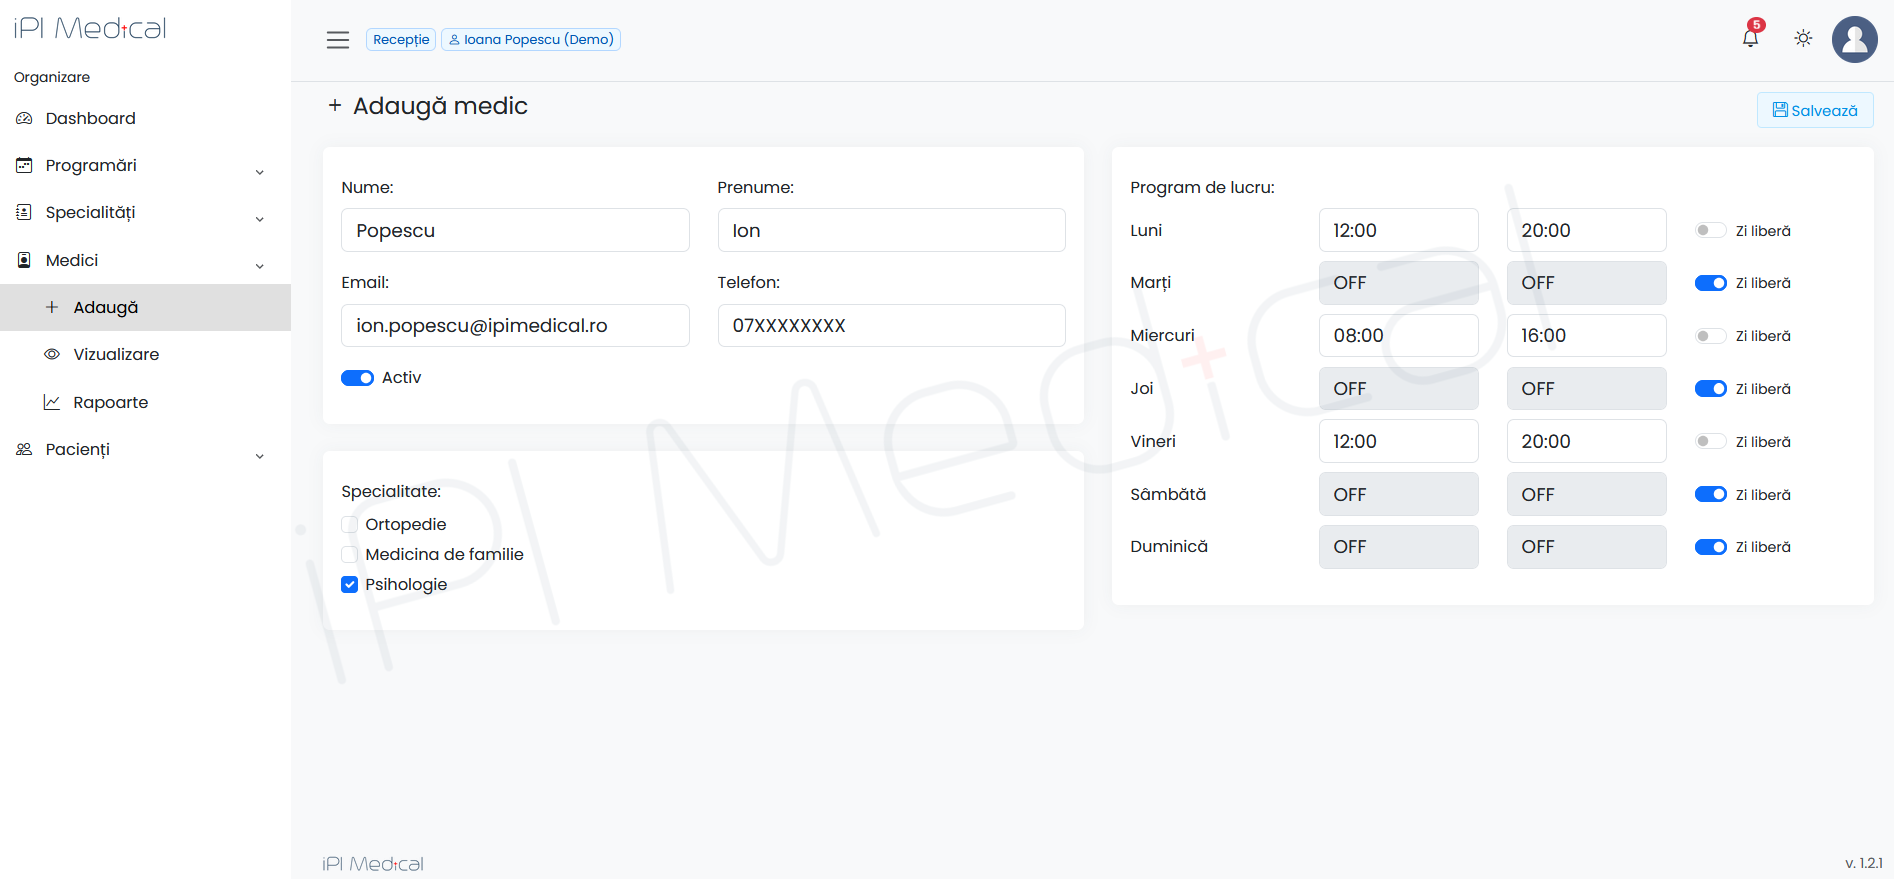Toggle the light/dark theme sun icon
The width and height of the screenshot is (1894, 879).
pos(1803,39)
